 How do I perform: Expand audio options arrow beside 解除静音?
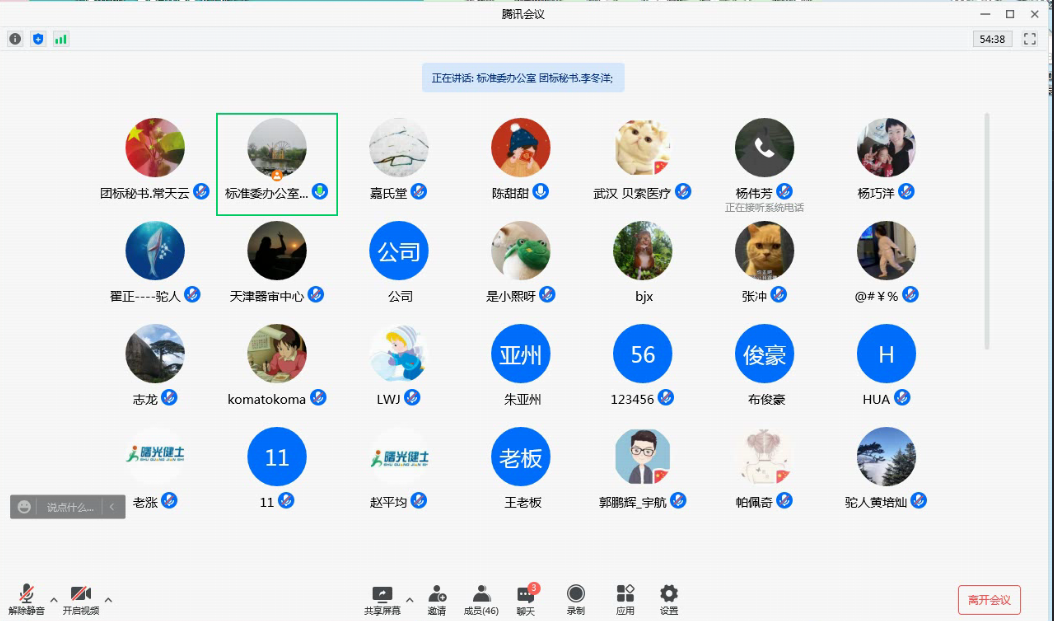pos(54,600)
